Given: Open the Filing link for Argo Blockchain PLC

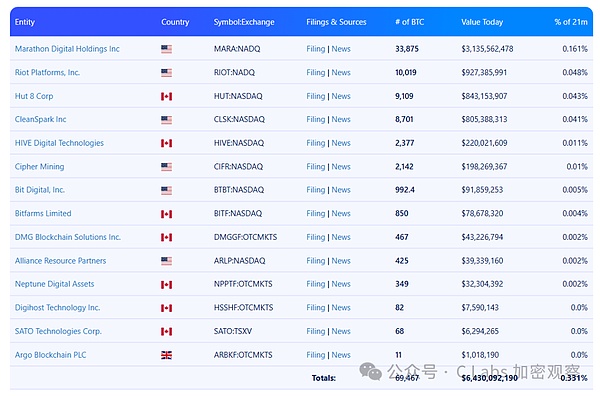Looking at the screenshot, I should point(316,355).
